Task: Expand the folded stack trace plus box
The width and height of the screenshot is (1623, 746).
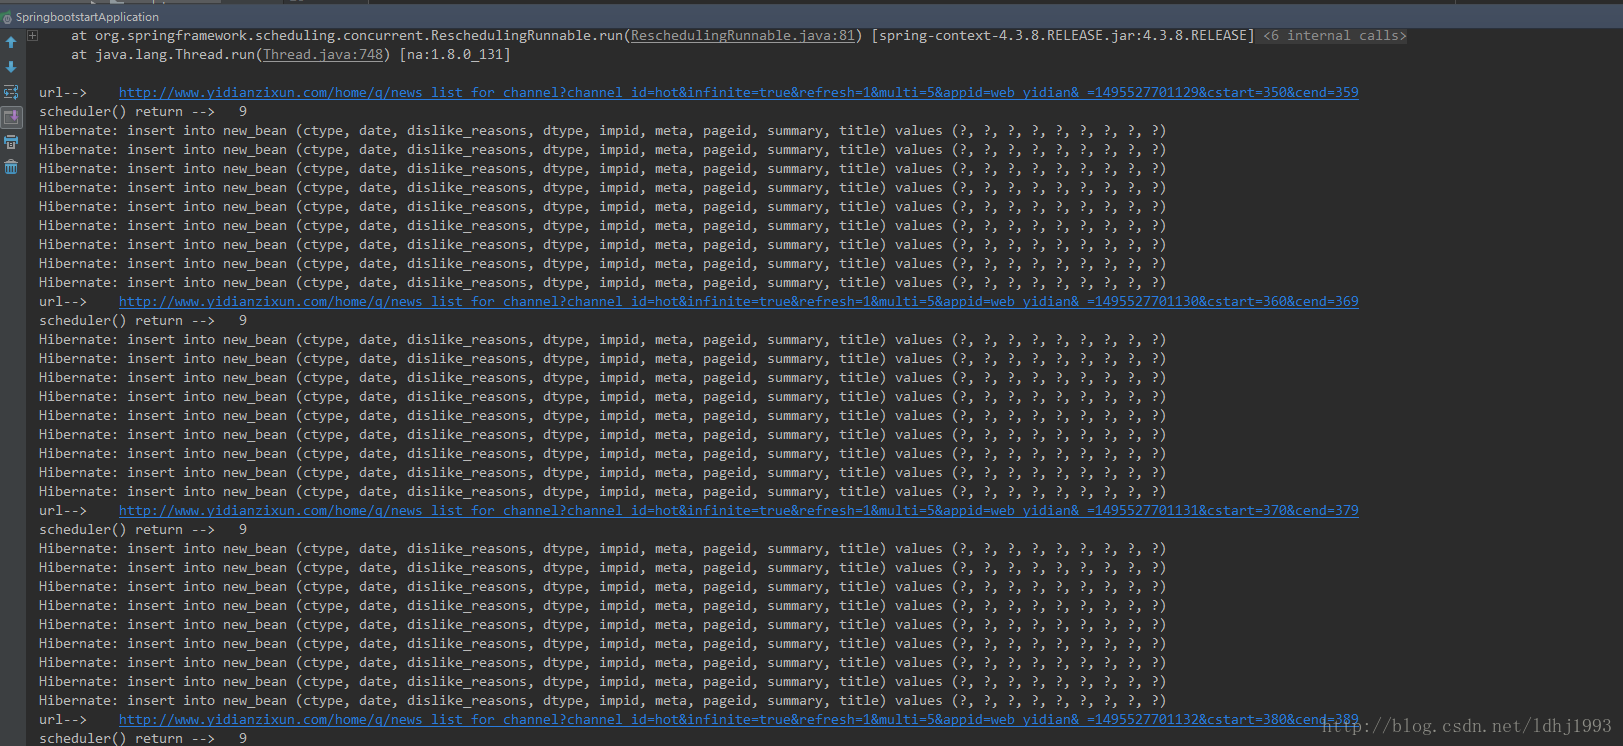Action: [x=33, y=35]
